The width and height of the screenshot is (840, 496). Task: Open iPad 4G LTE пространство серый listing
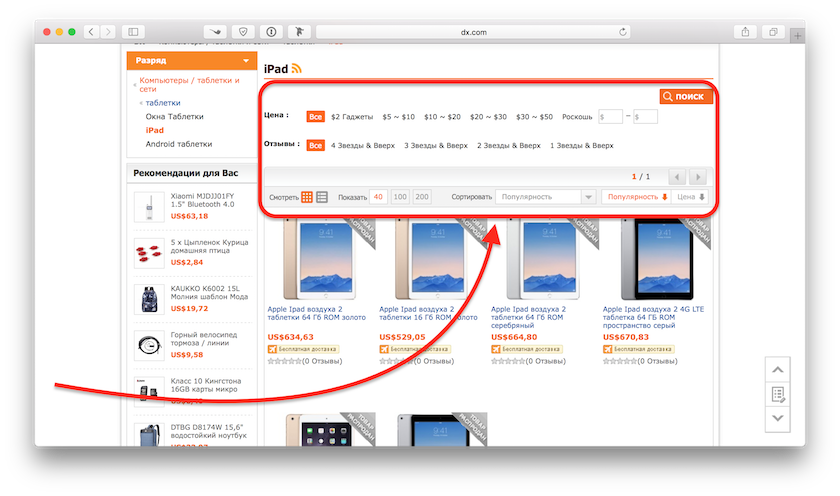[654, 317]
